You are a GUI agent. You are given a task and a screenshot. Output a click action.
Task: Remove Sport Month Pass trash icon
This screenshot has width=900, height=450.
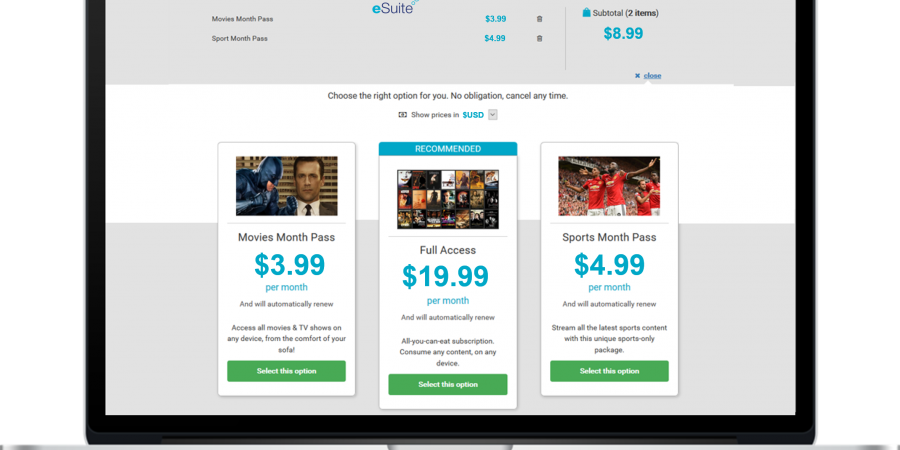tap(539, 38)
